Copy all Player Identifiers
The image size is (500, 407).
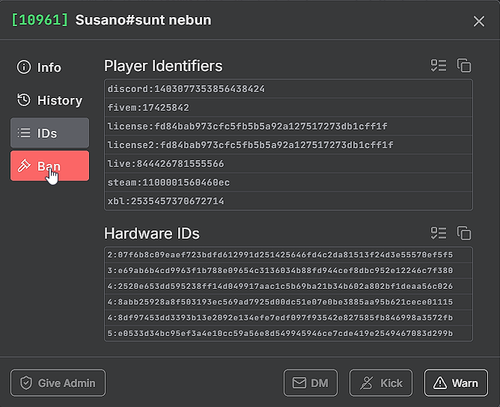tap(464, 65)
